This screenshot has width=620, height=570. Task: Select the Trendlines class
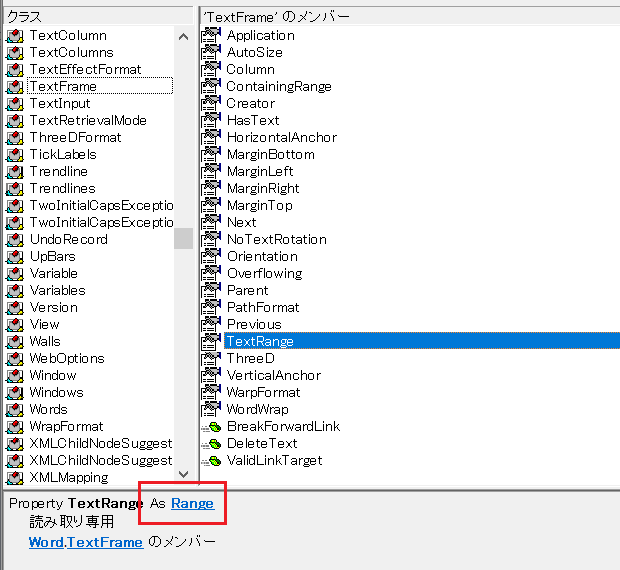coord(62,189)
